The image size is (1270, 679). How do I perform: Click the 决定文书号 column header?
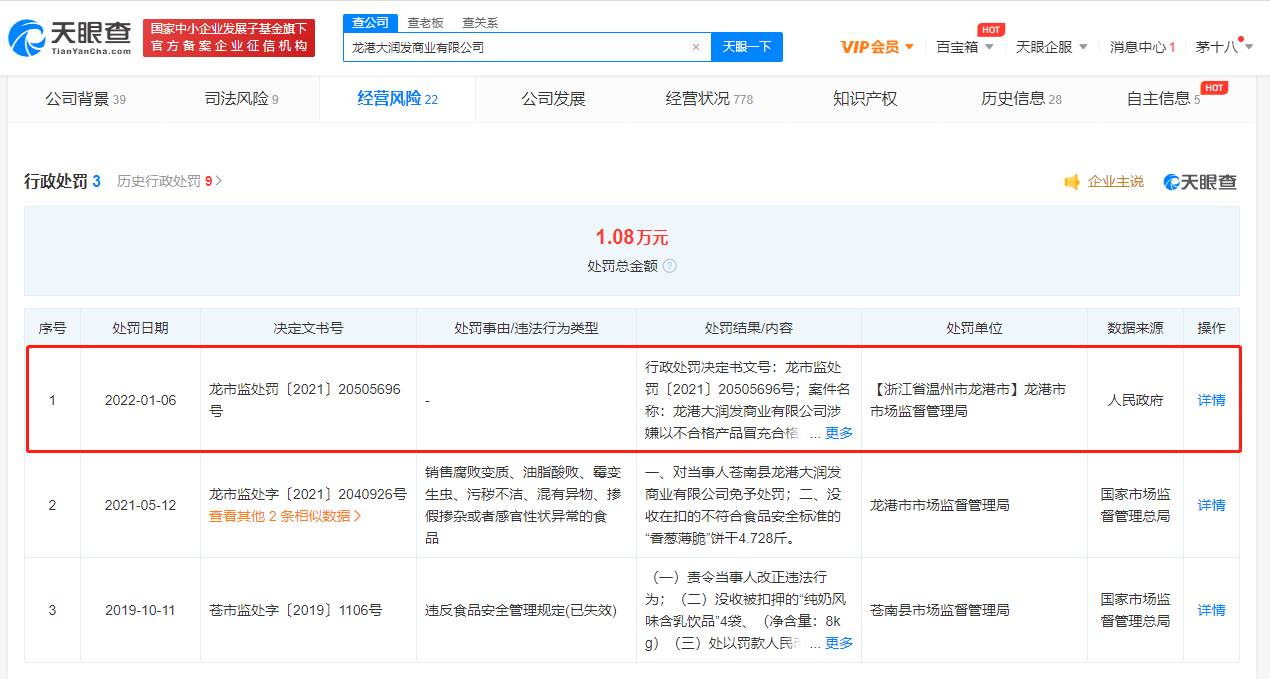[308, 328]
